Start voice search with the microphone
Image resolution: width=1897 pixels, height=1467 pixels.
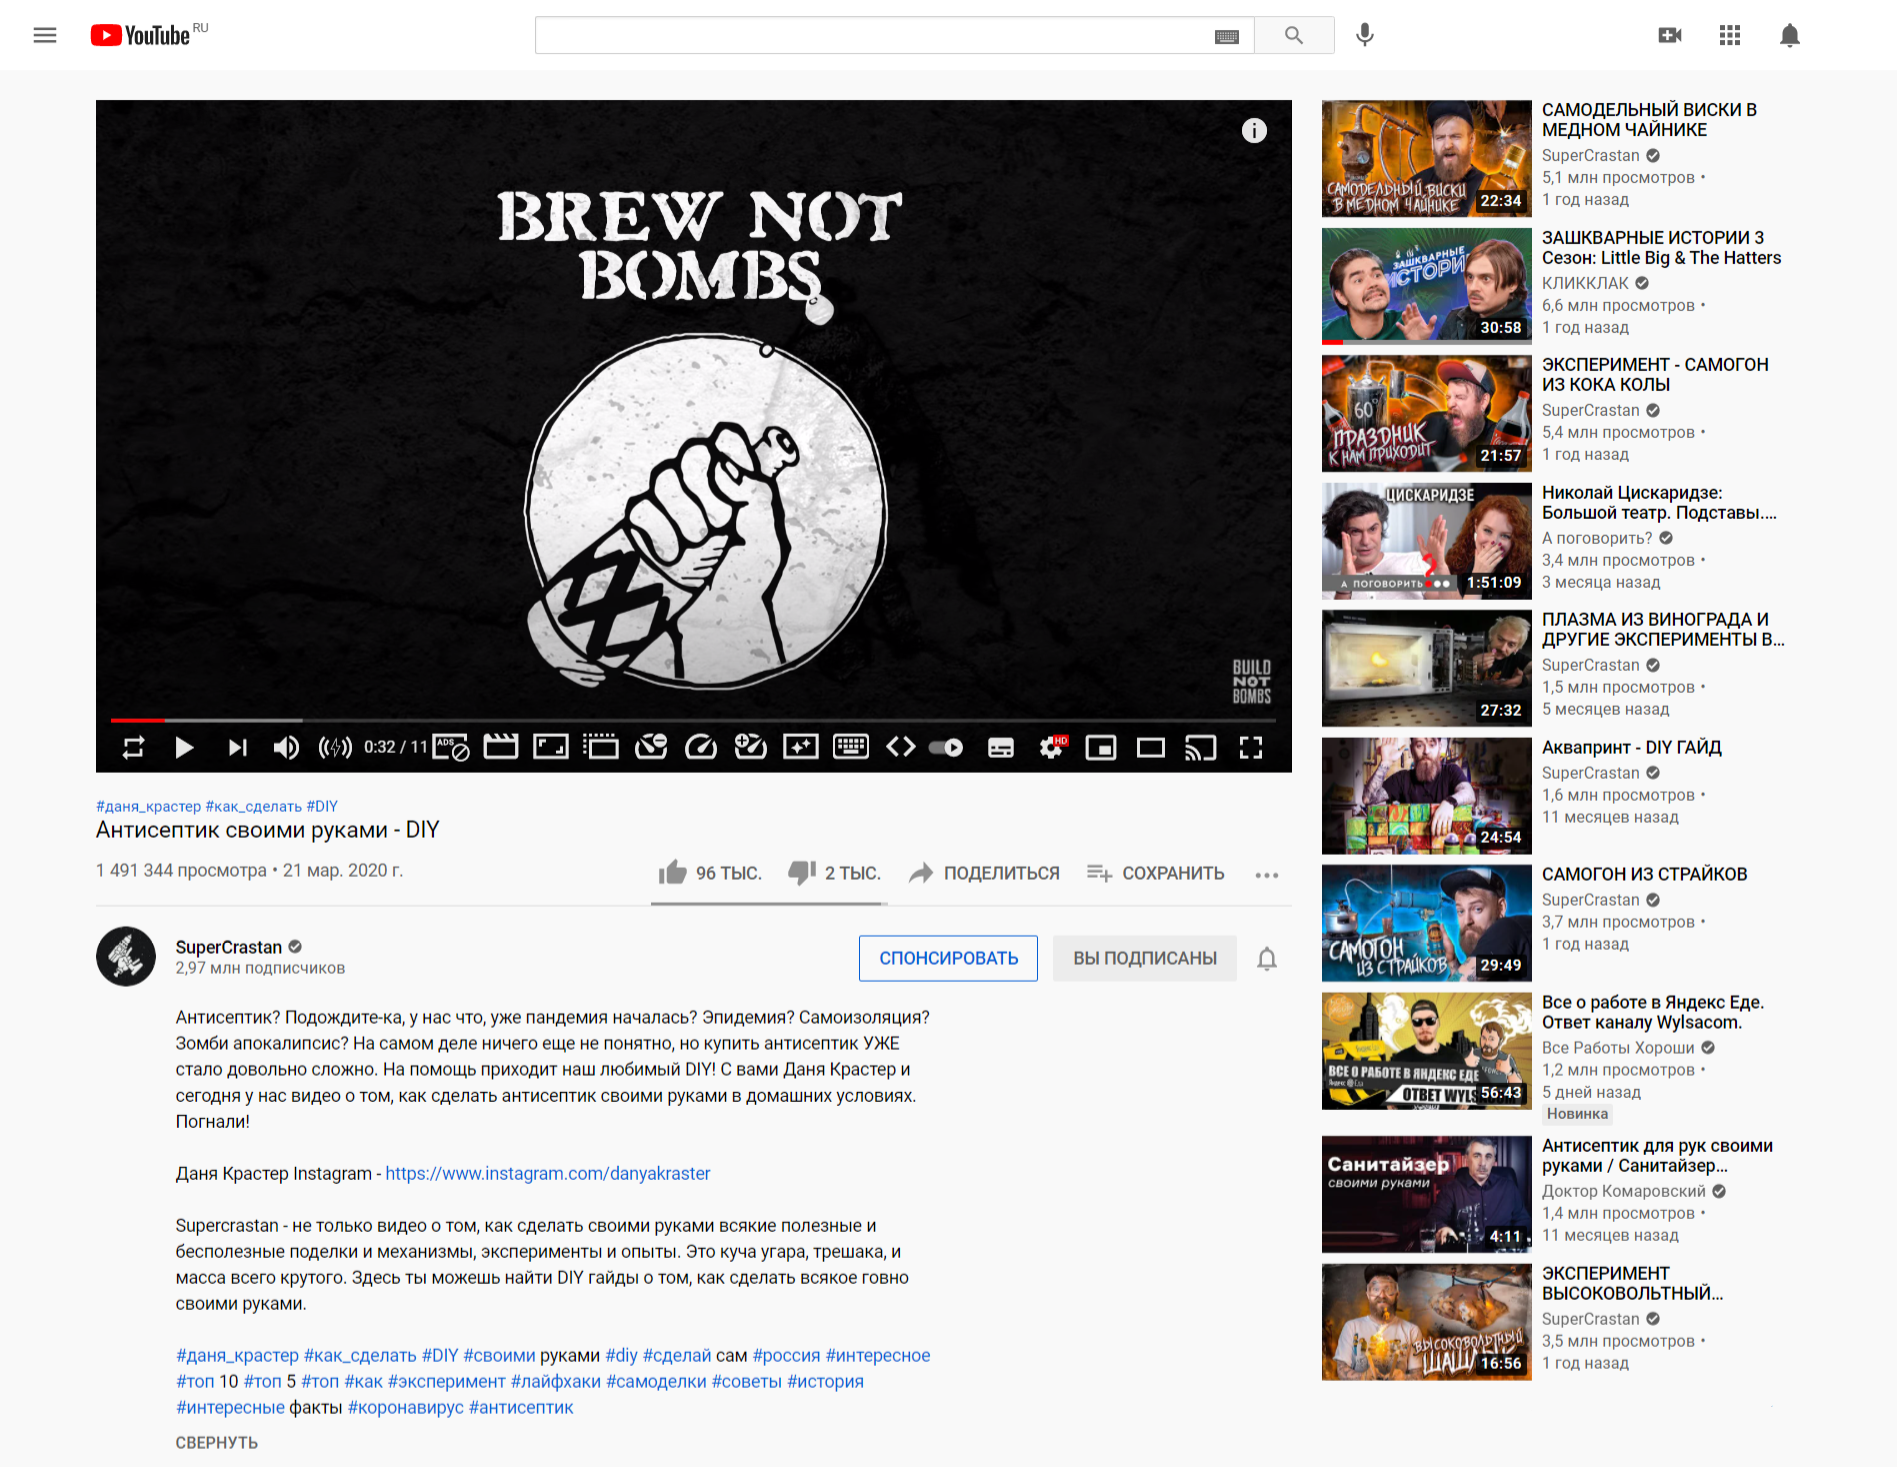[1365, 35]
